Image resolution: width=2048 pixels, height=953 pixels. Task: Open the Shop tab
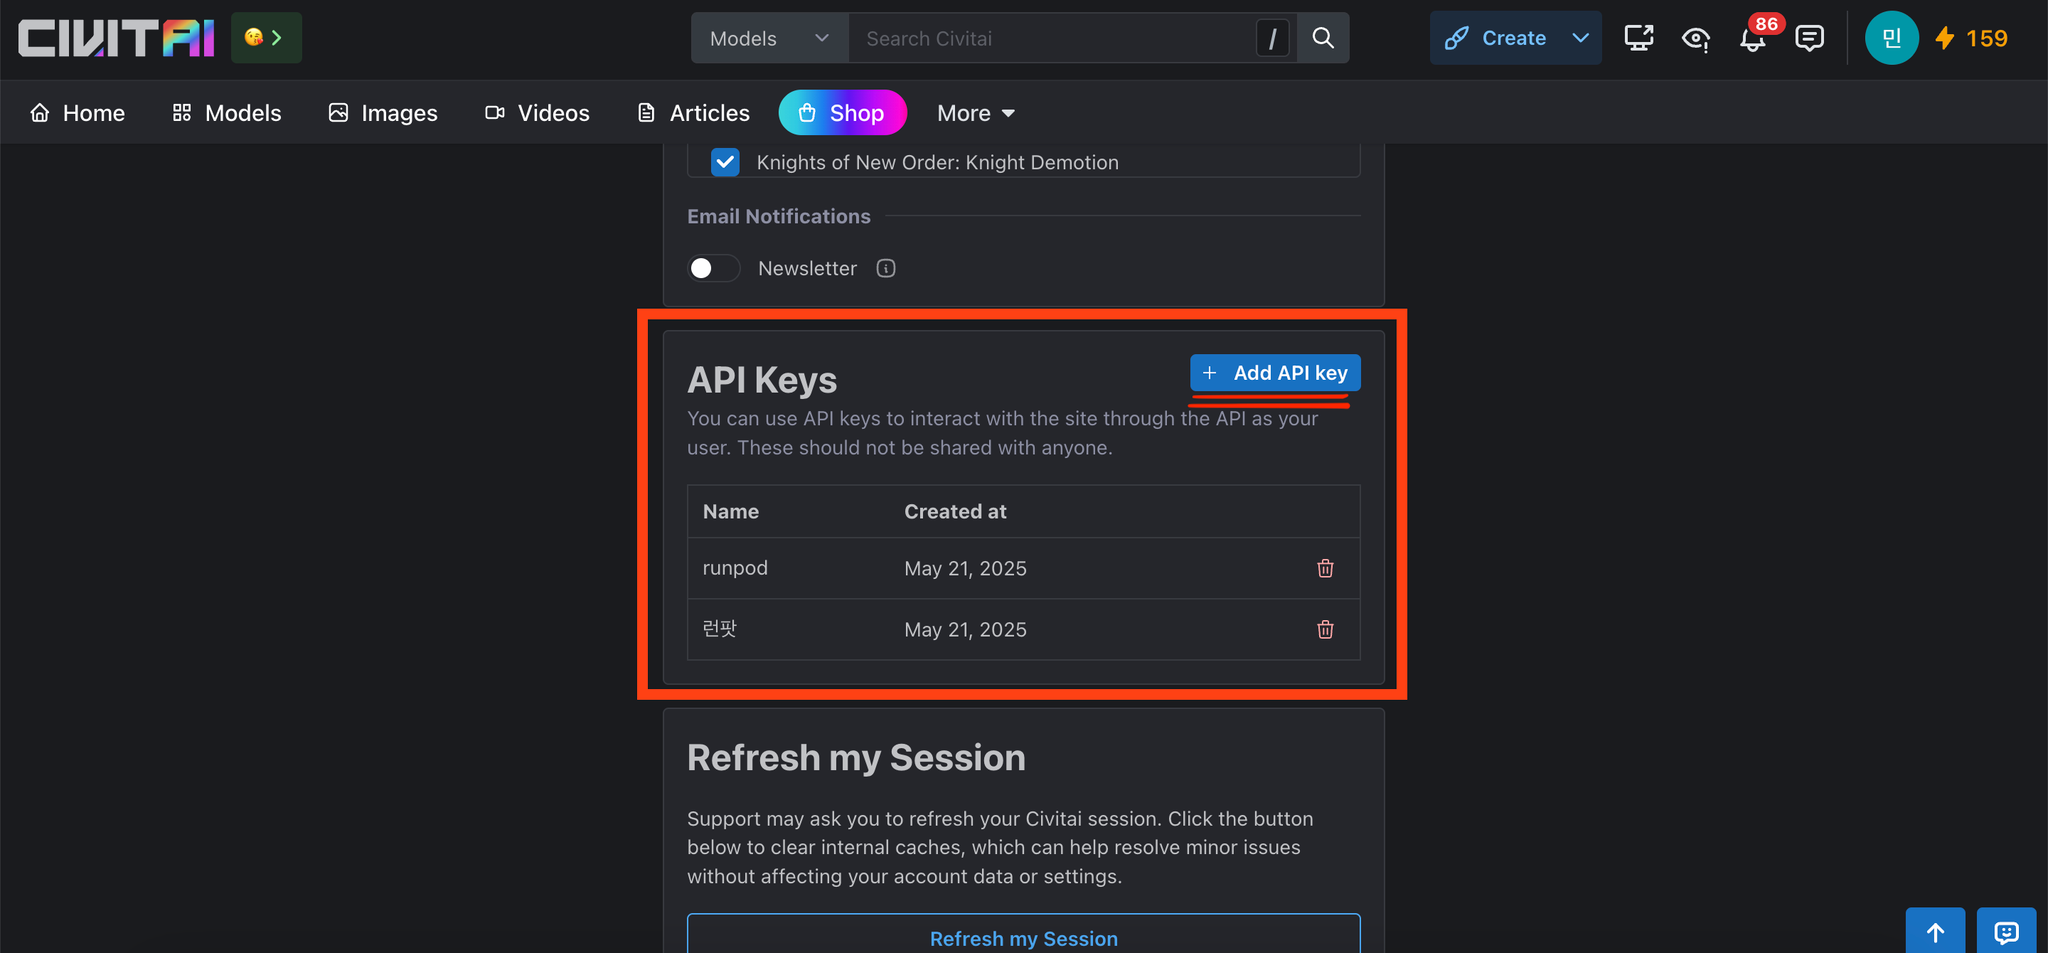point(843,113)
